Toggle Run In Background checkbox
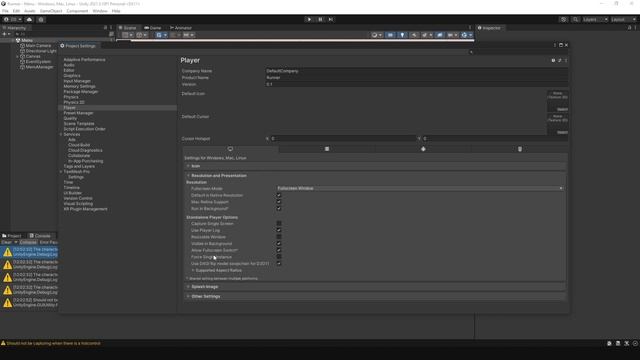This screenshot has width=640, height=360. tap(279, 208)
